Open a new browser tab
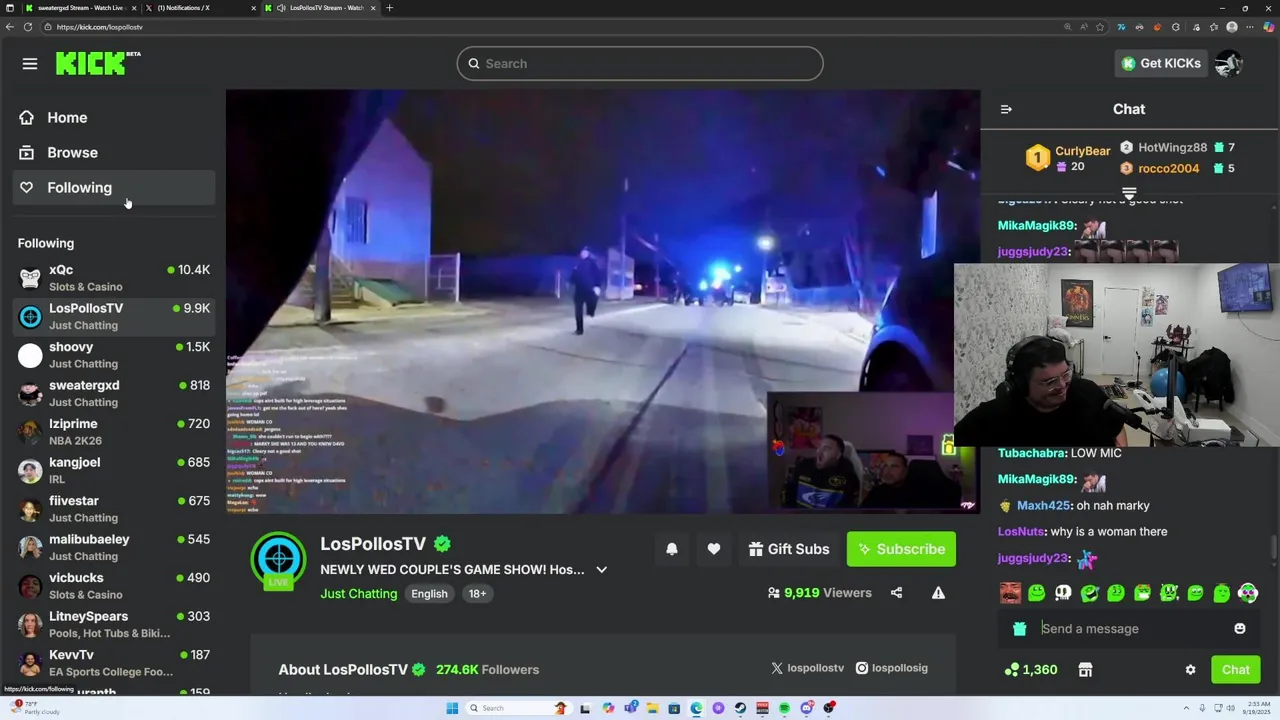Viewport: 1280px width, 720px height. click(x=389, y=8)
